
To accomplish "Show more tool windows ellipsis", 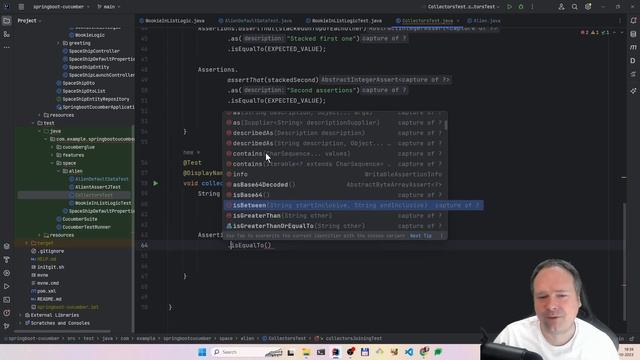I will tap(7, 47).
